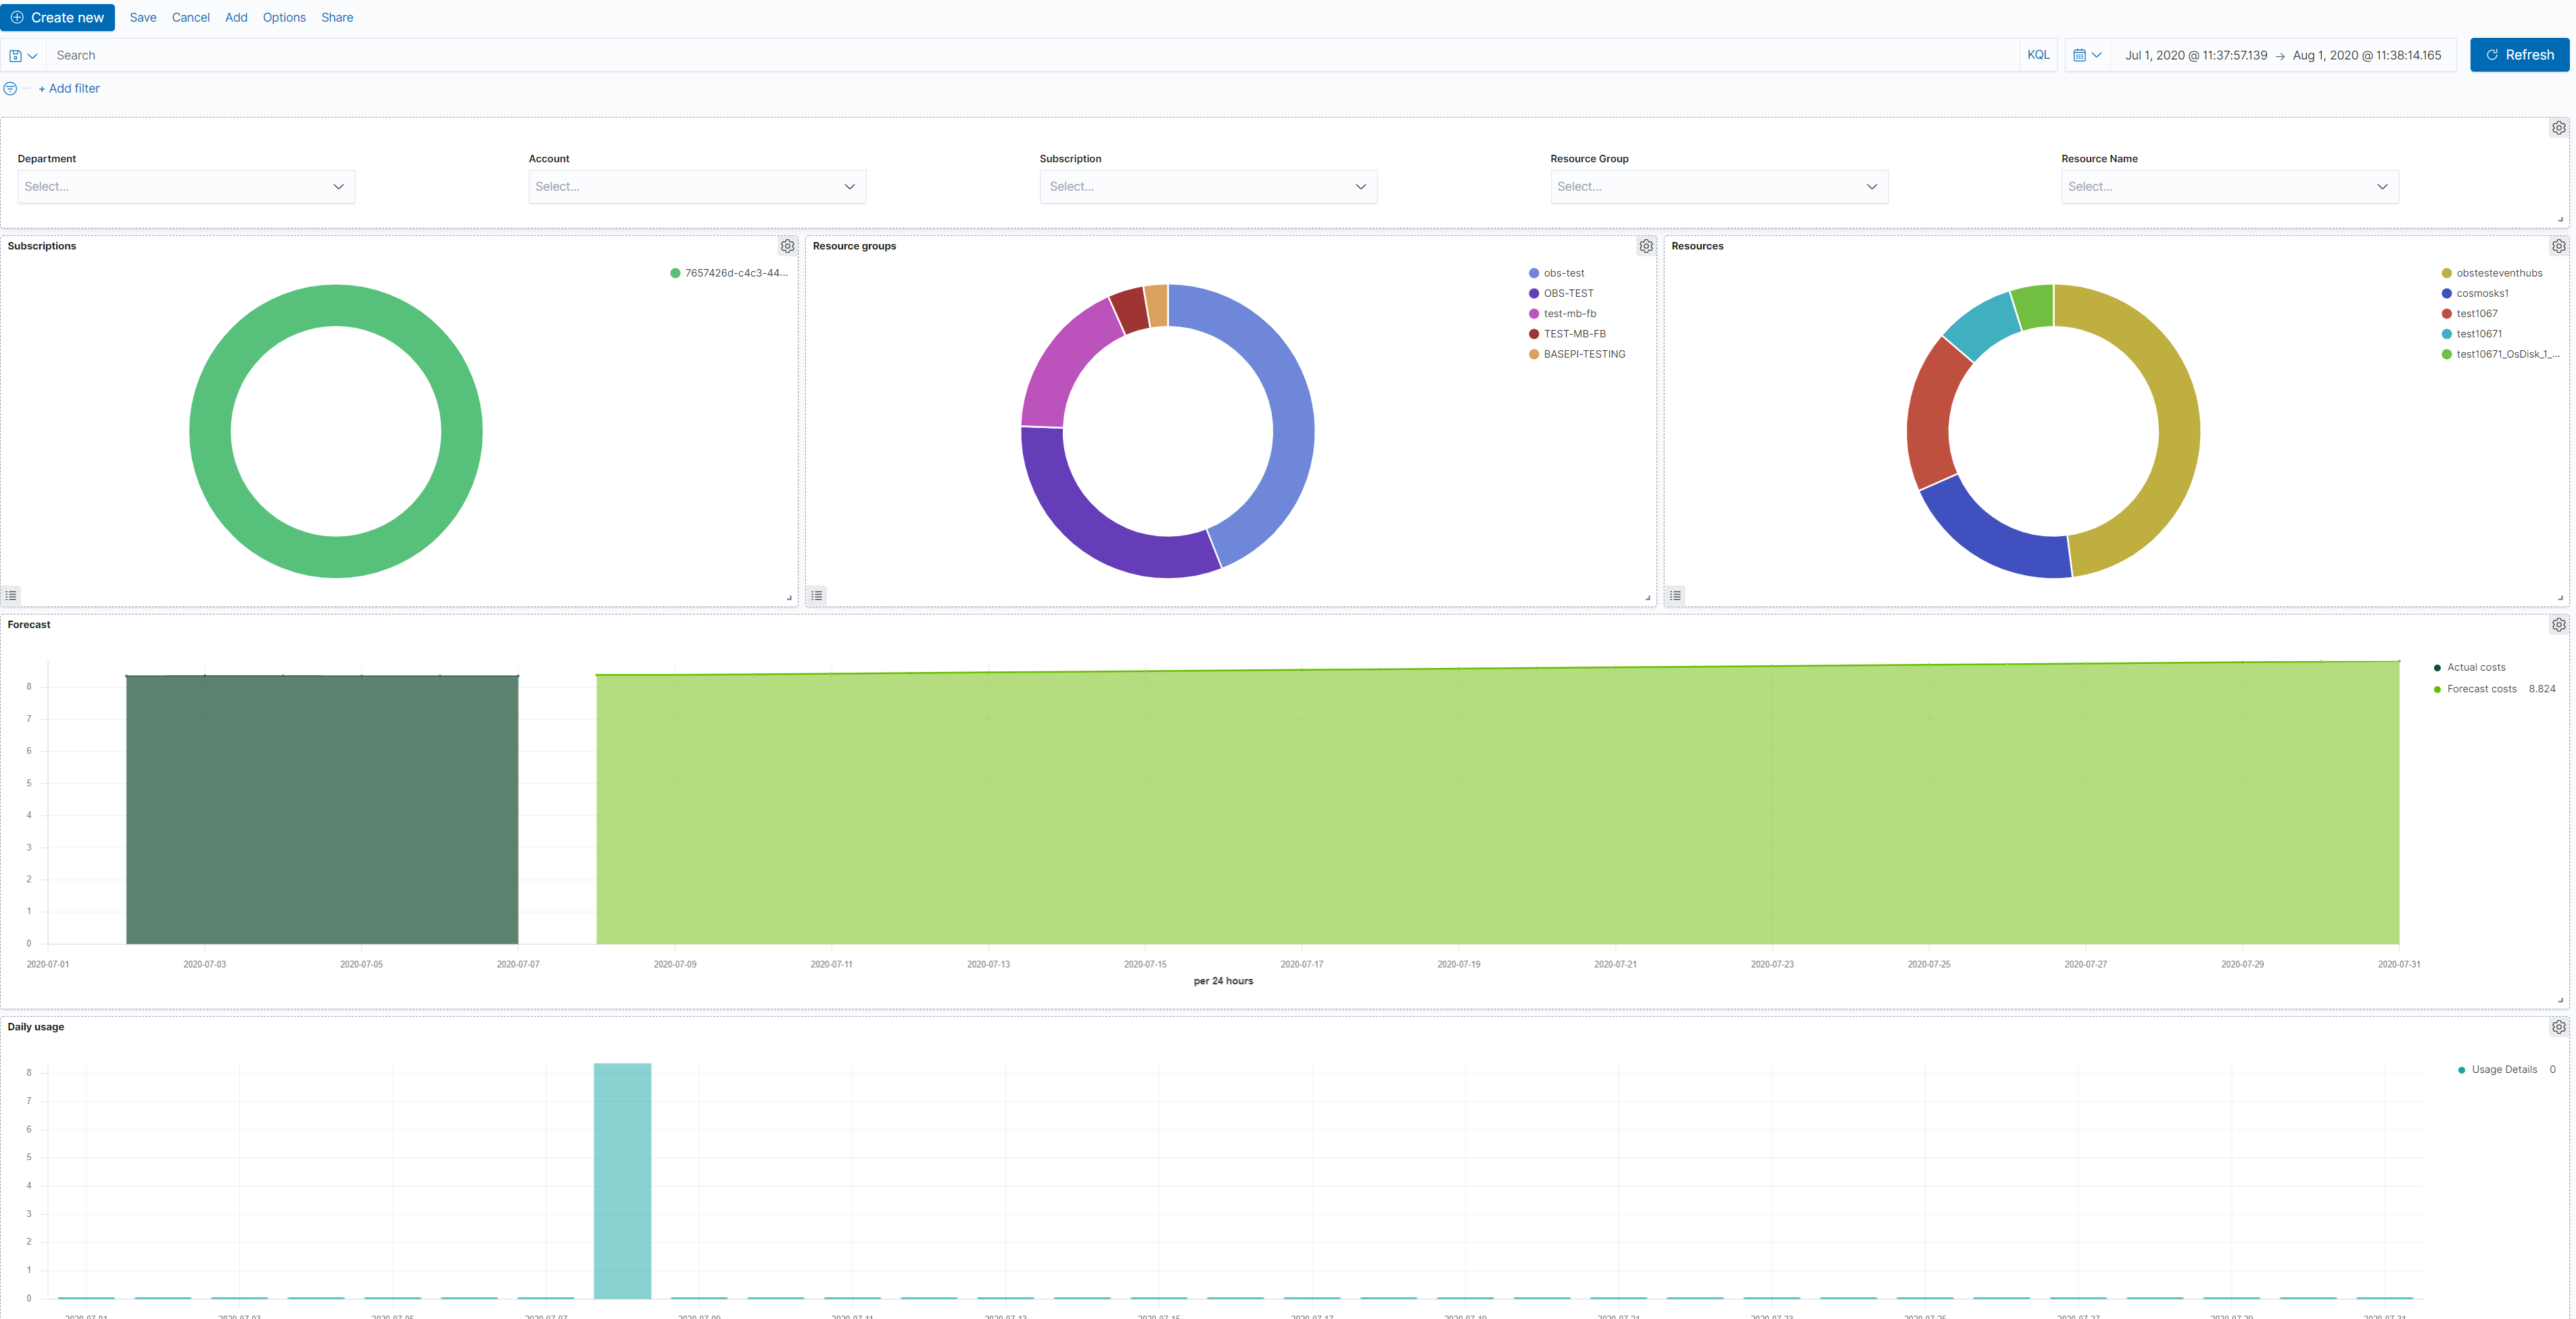
Task: Toggle the Actual costs legend in the Forecast chart
Action: pos(2475,667)
